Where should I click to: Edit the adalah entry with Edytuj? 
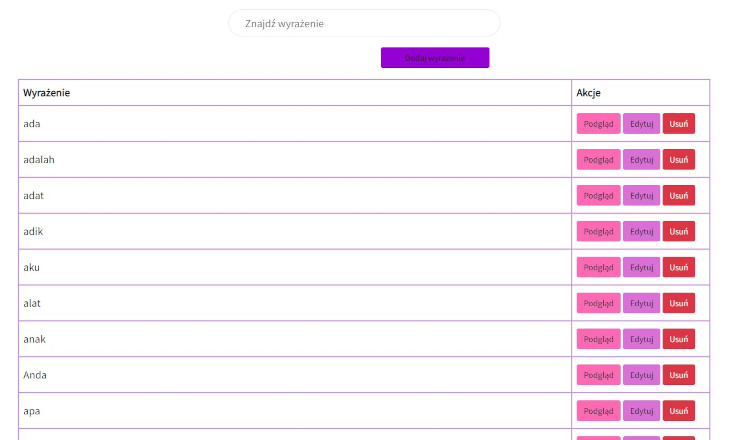[641, 160]
